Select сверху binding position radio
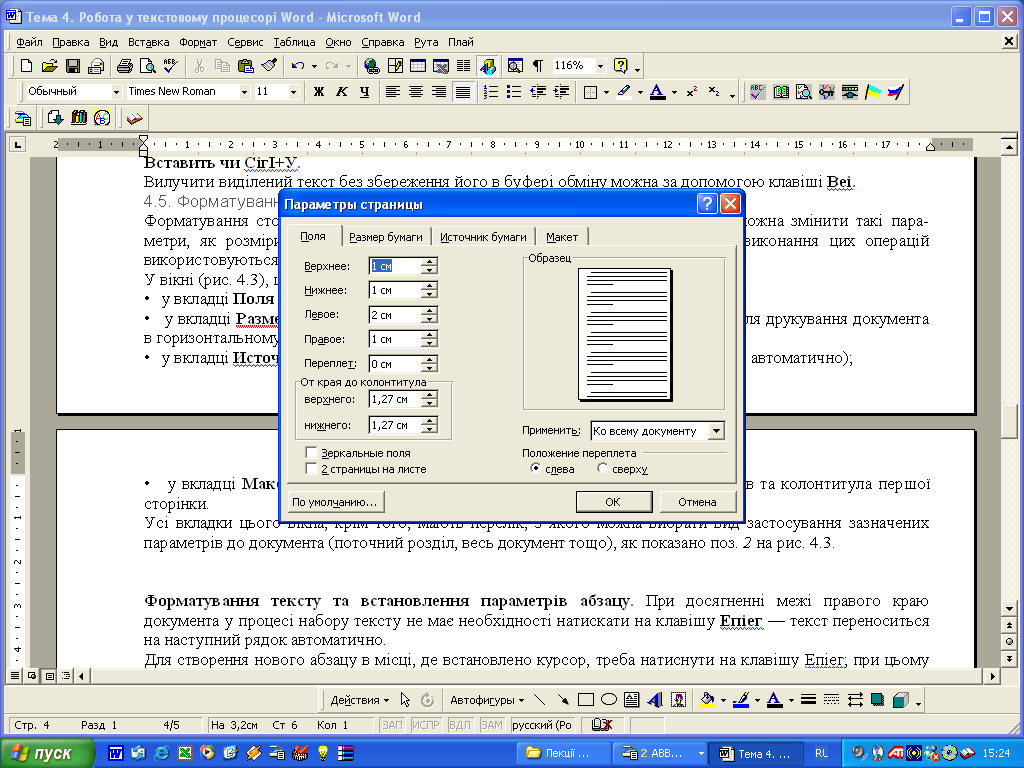The height and width of the screenshot is (768, 1024). click(x=602, y=468)
